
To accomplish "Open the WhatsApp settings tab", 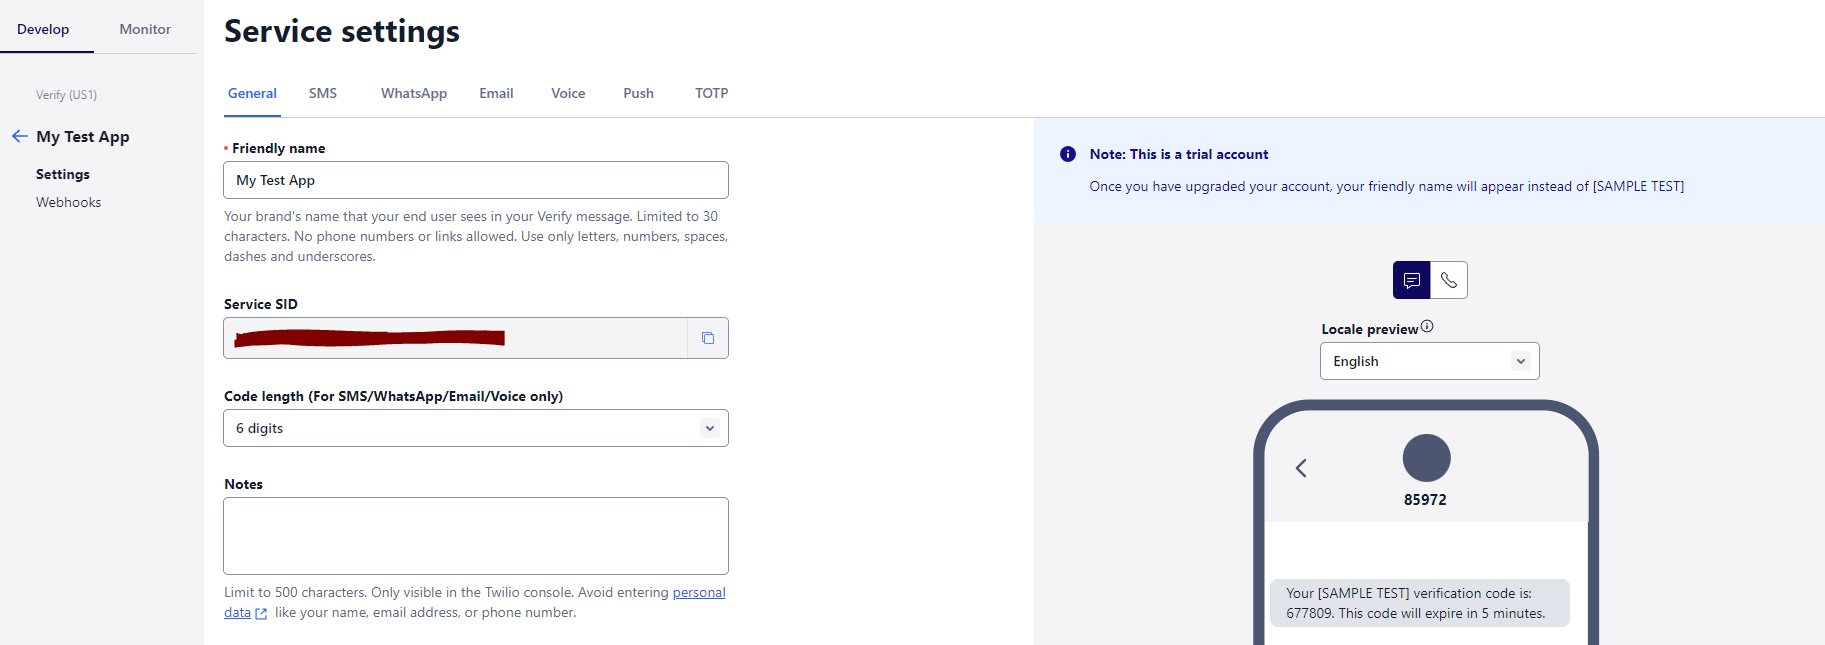I will click(414, 93).
